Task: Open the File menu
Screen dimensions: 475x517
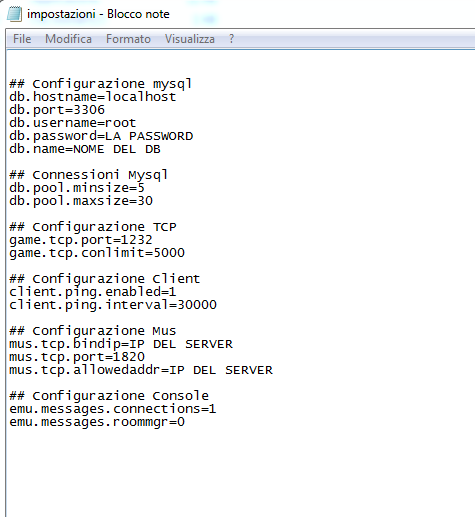Action: [22, 39]
